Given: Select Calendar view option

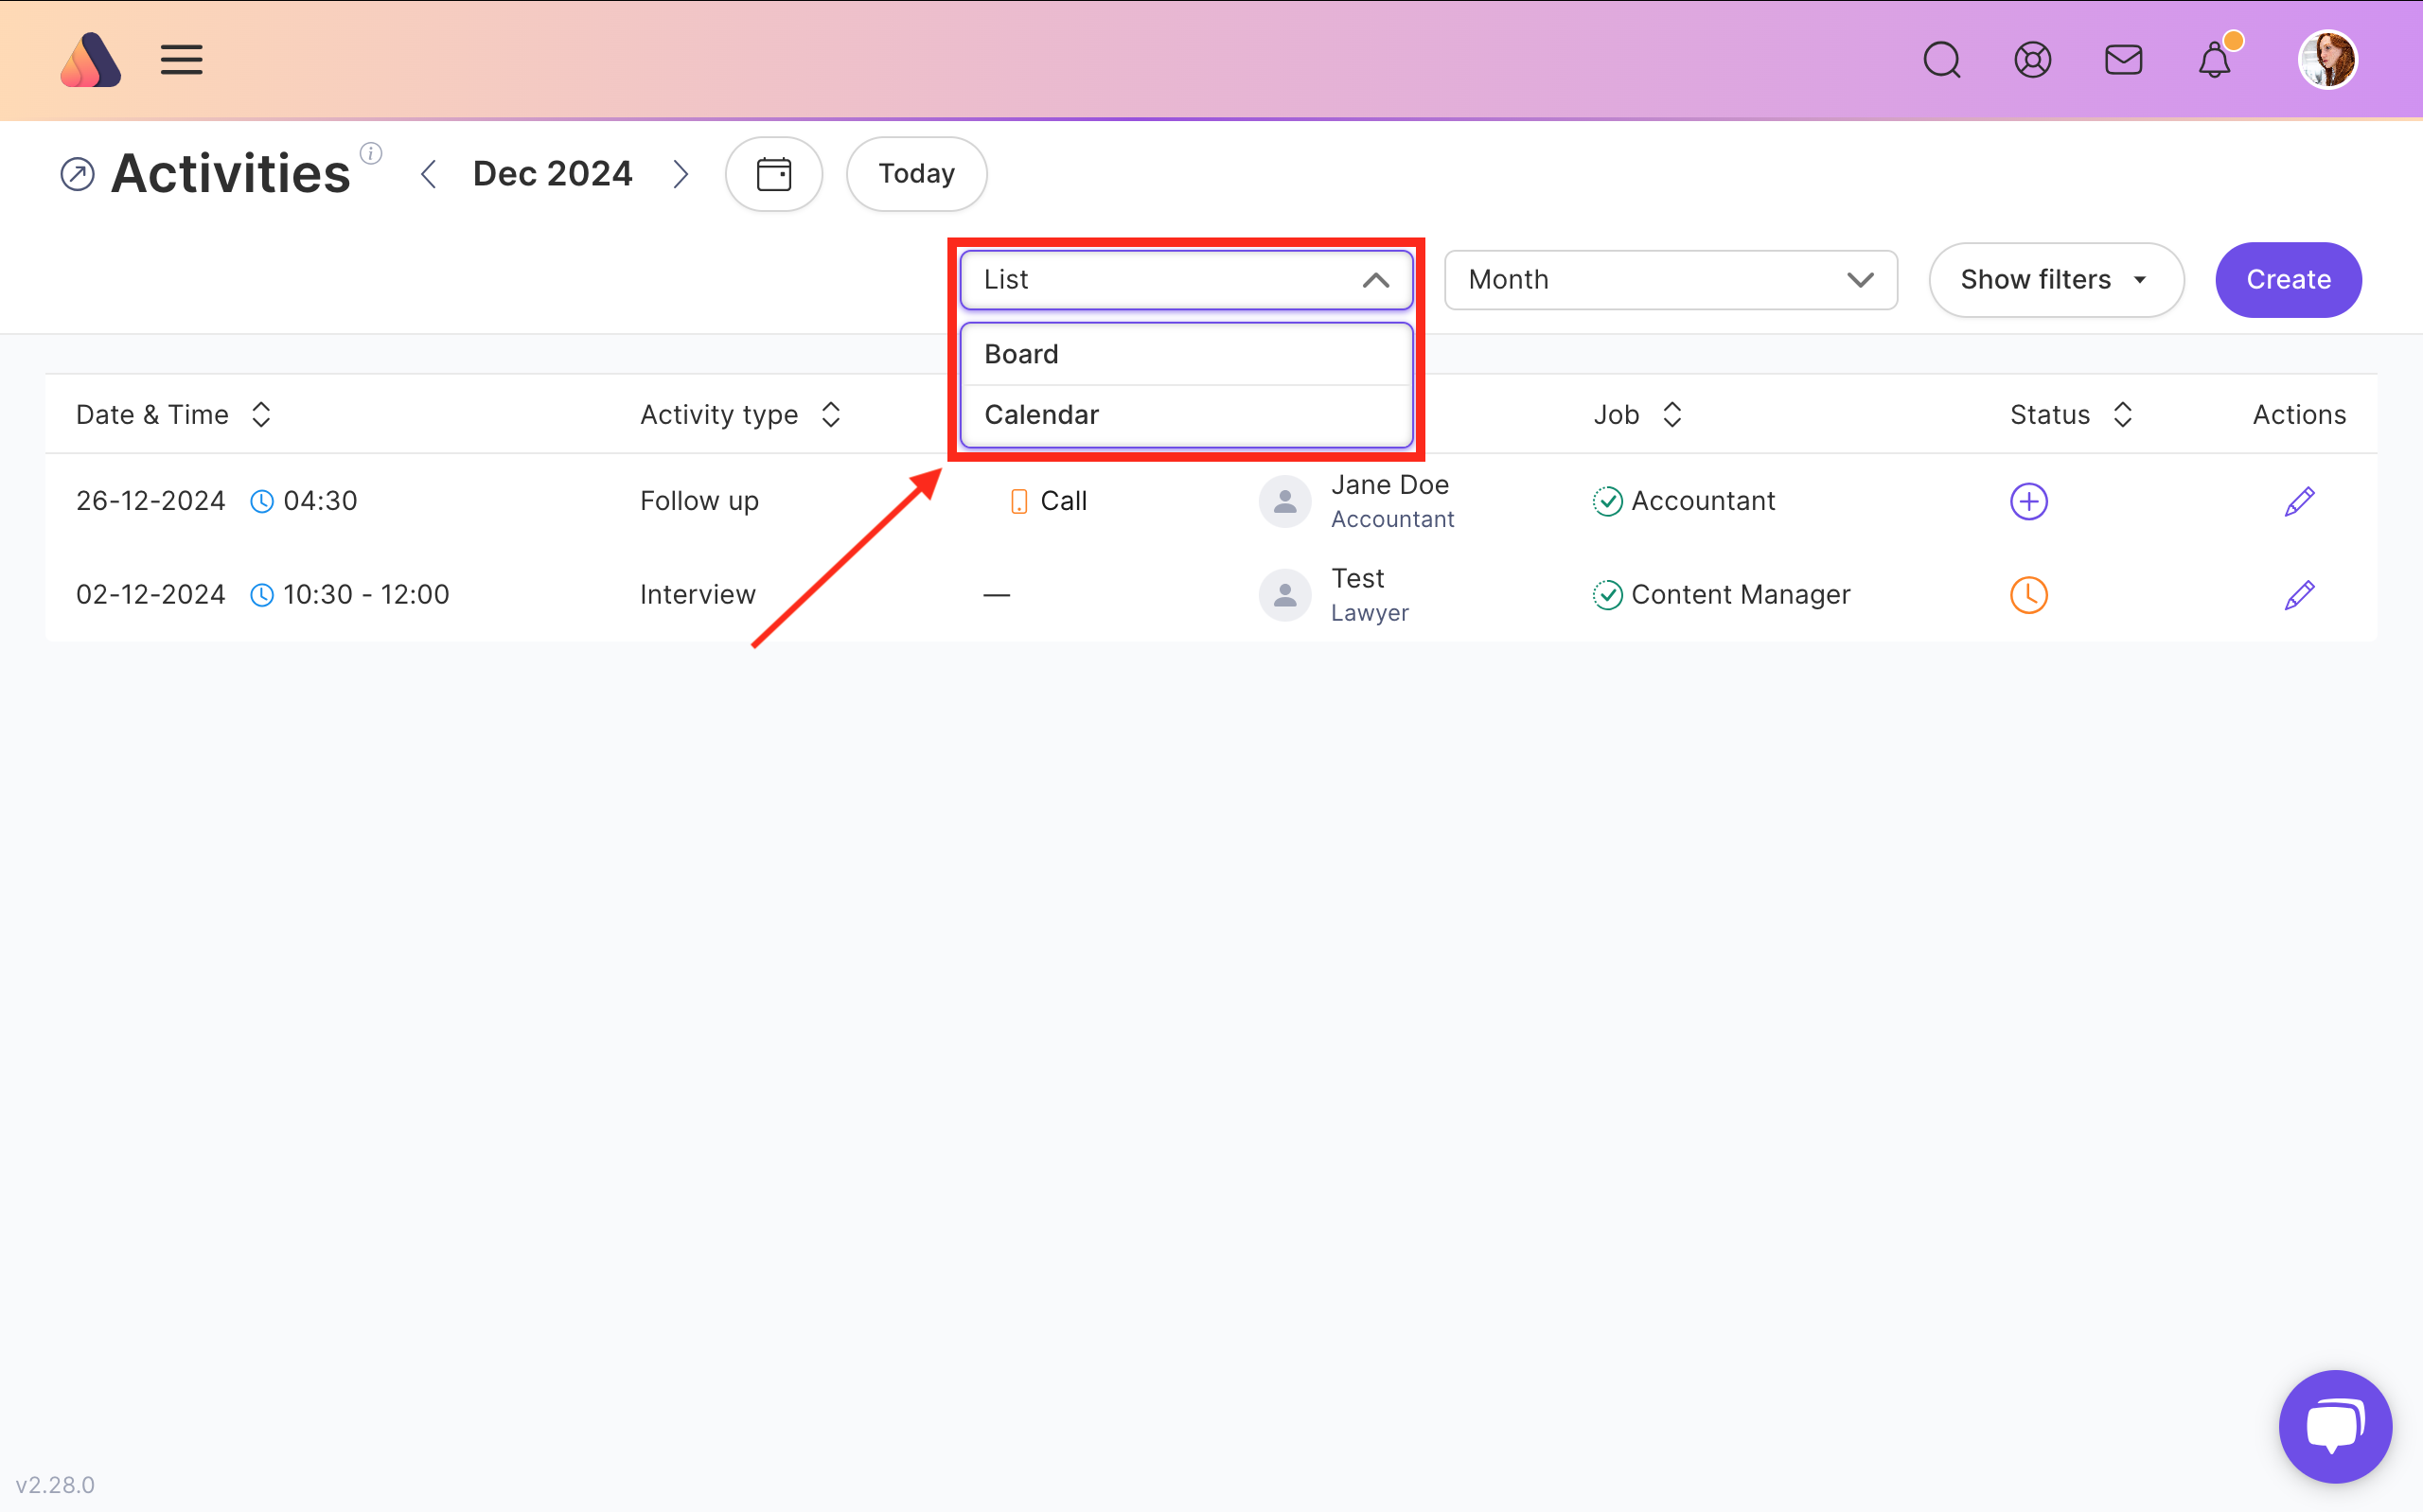Looking at the screenshot, I should tap(1186, 415).
